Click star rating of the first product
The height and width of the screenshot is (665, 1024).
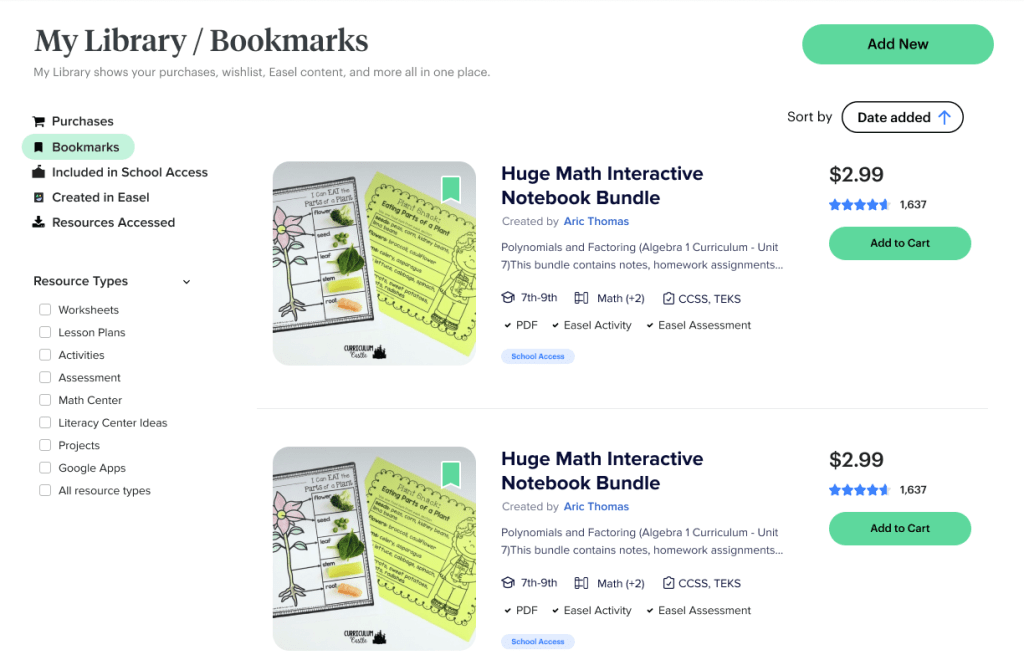859,205
